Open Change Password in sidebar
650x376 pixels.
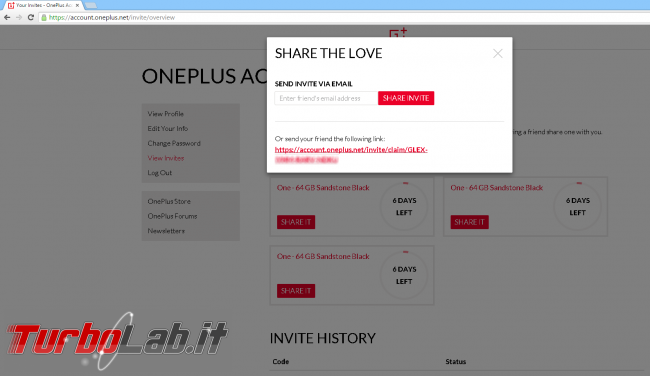coord(174,143)
